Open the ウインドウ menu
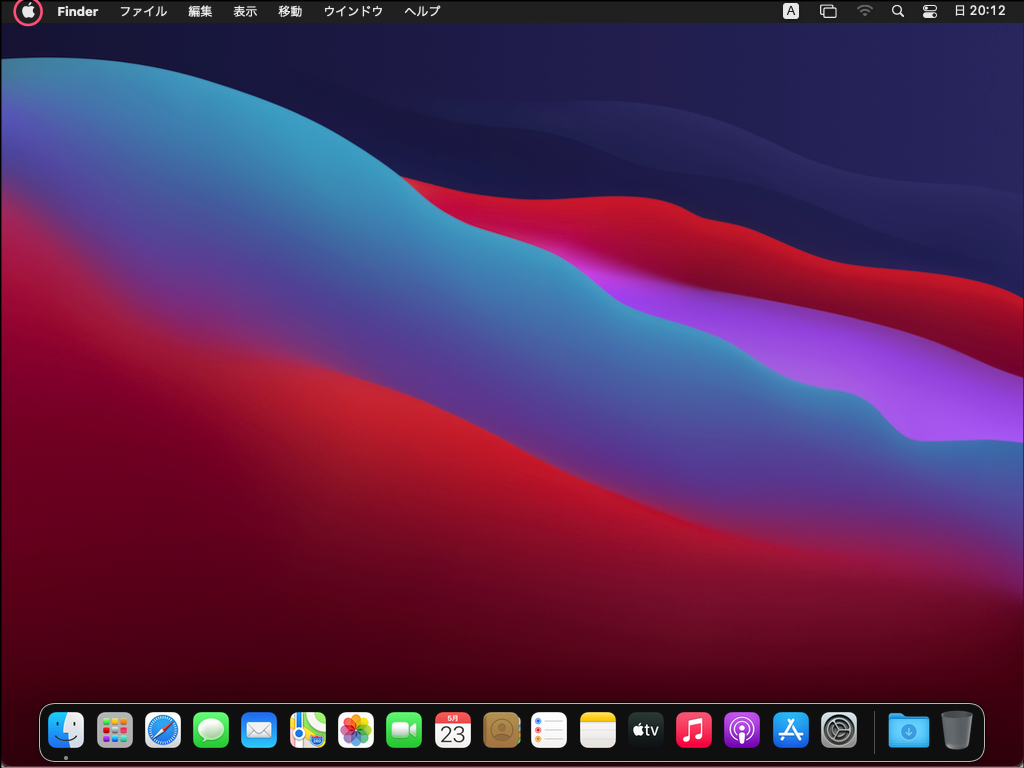Image resolution: width=1024 pixels, height=768 pixels. 353,11
